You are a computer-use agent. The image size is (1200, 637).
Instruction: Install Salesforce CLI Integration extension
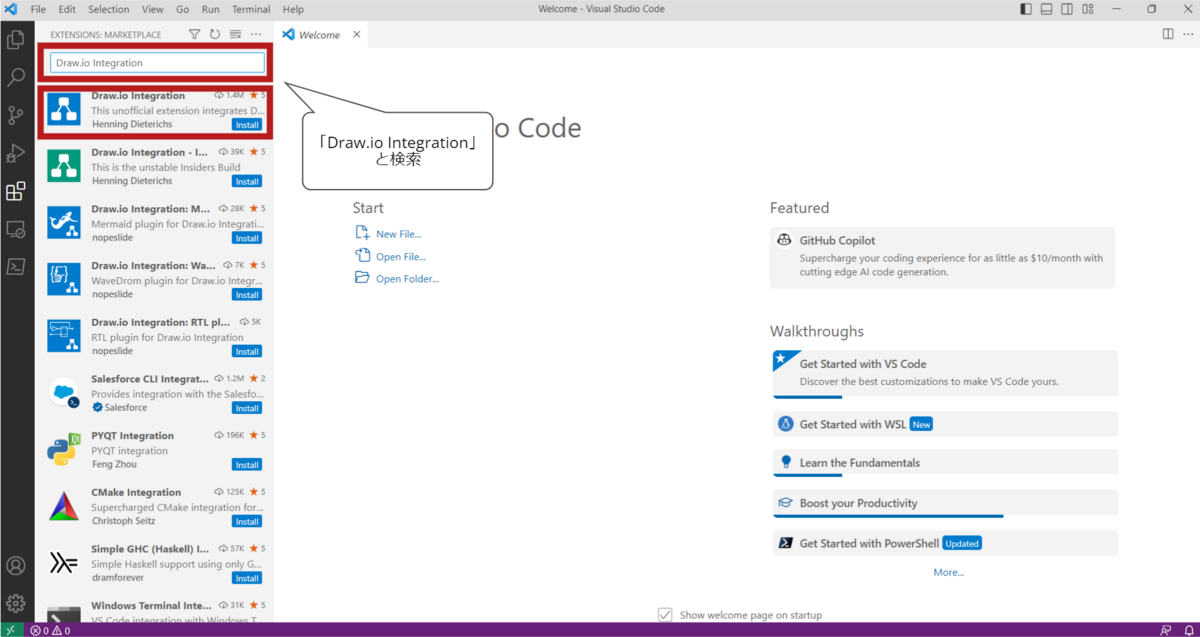[247, 408]
